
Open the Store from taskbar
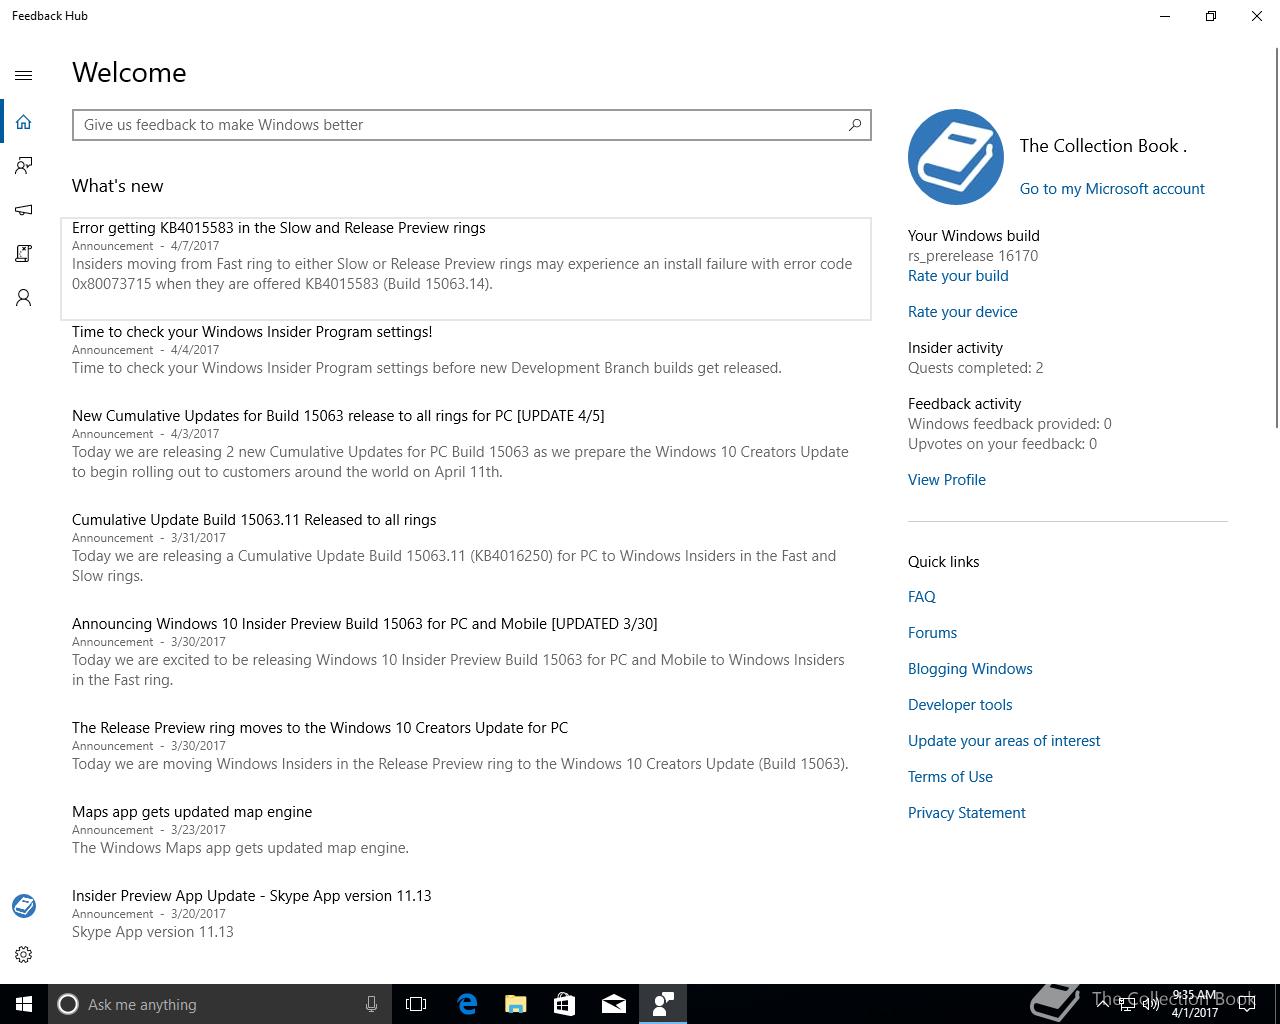[564, 1004]
